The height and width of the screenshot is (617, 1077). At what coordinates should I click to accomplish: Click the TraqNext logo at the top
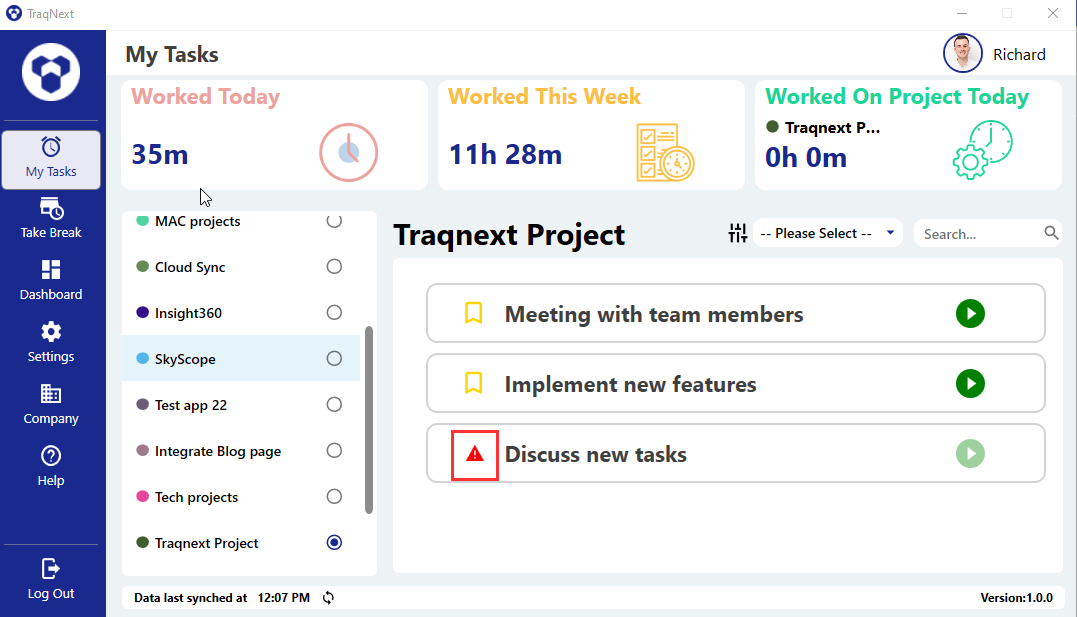(x=50, y=71)
